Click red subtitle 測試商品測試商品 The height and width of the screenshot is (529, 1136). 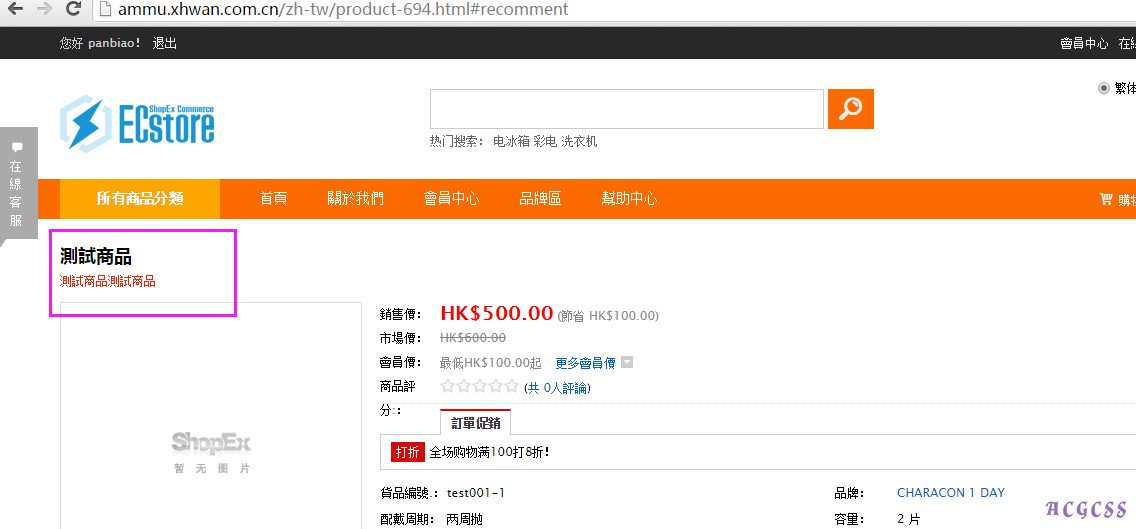(x=107, y=282)
